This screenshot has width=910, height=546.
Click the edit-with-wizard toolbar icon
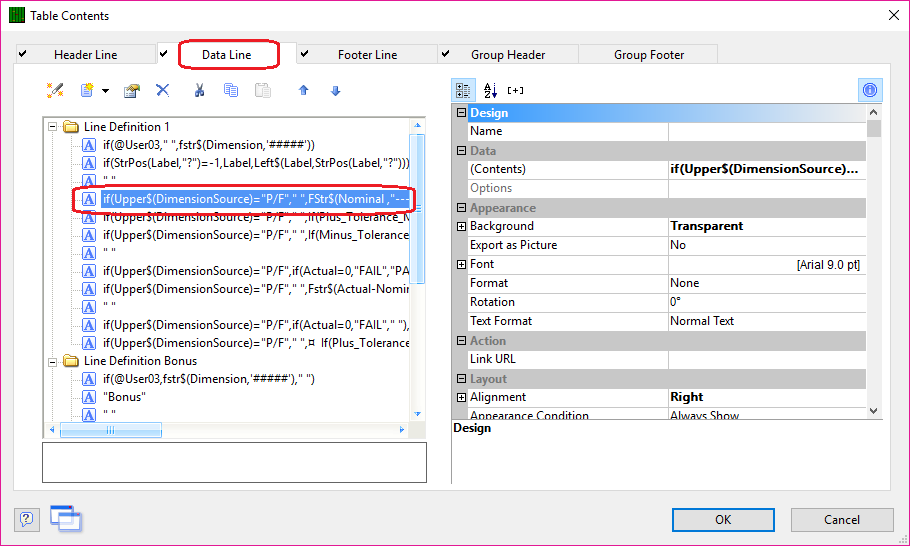(x=55, y=90)
